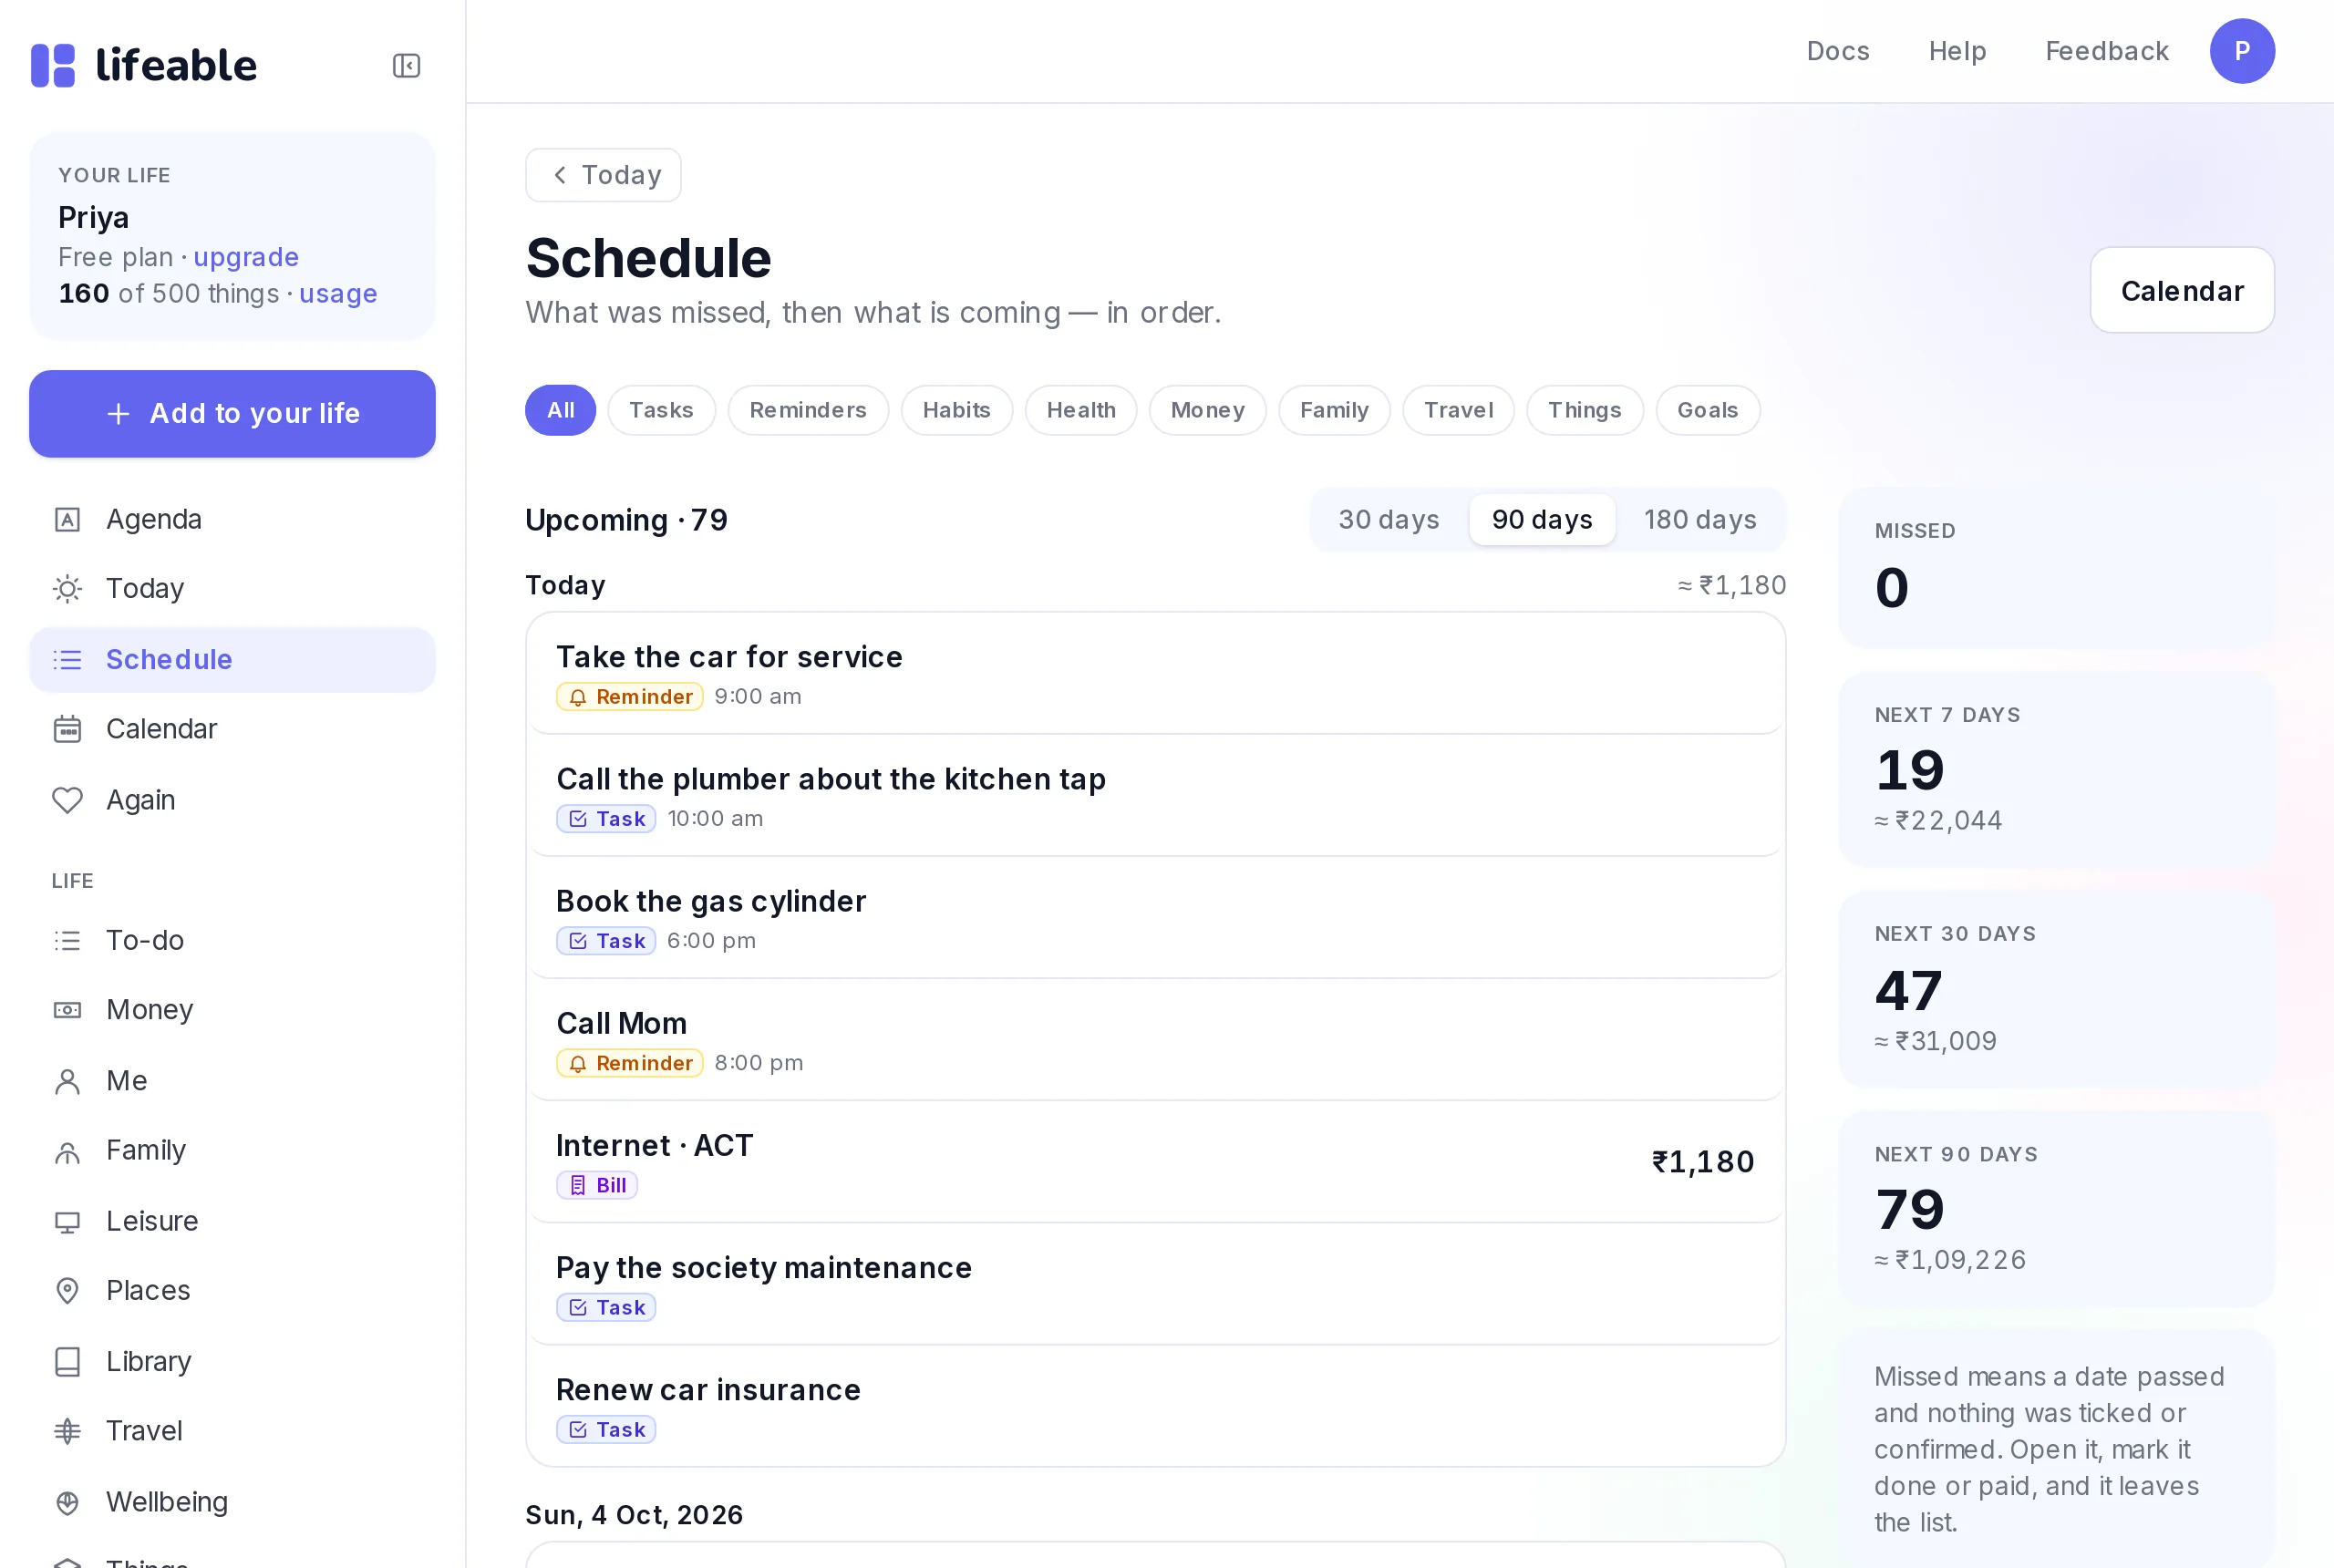Click the Library book icon
Image resolution: width=2334 pixels, height=1568 pixels.
[x=67, y=1362]
